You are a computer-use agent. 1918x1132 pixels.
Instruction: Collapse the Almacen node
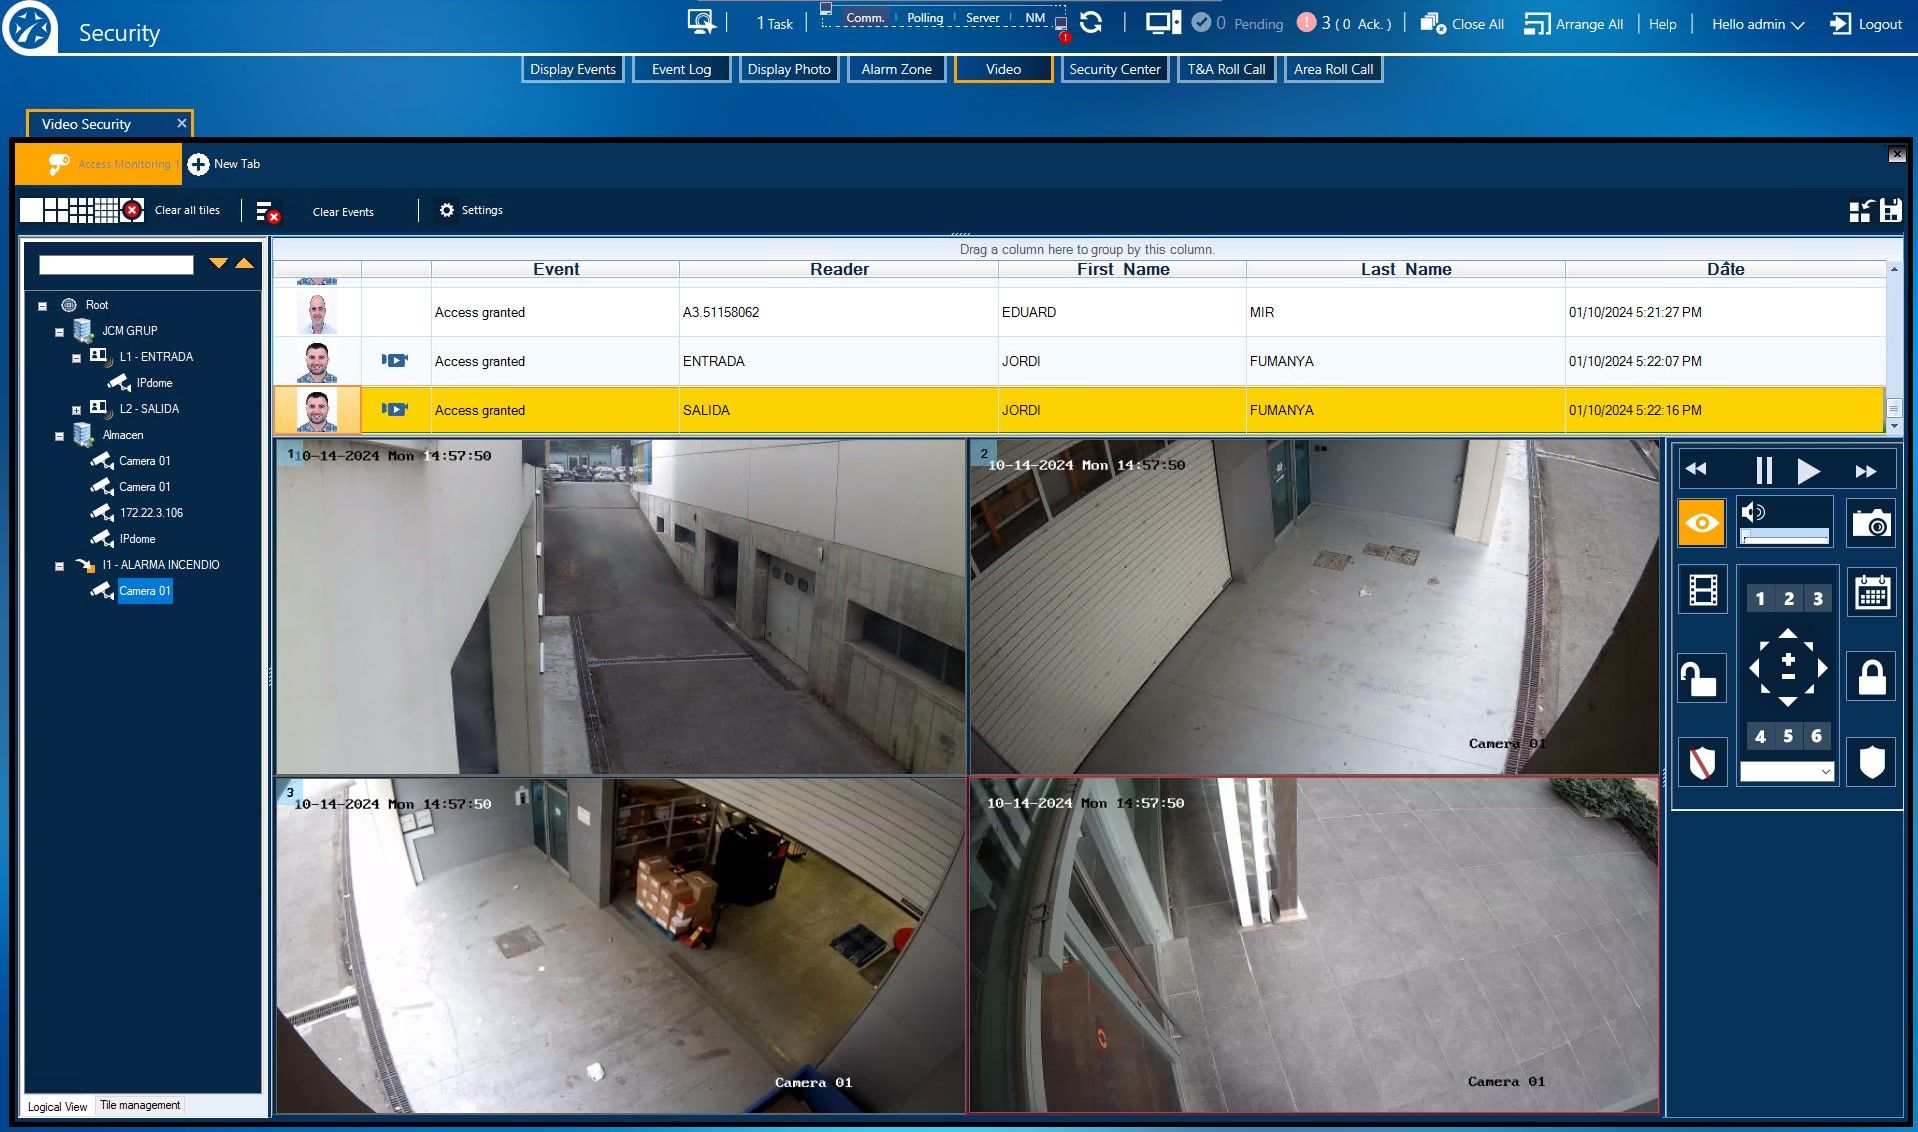point(59,436)
